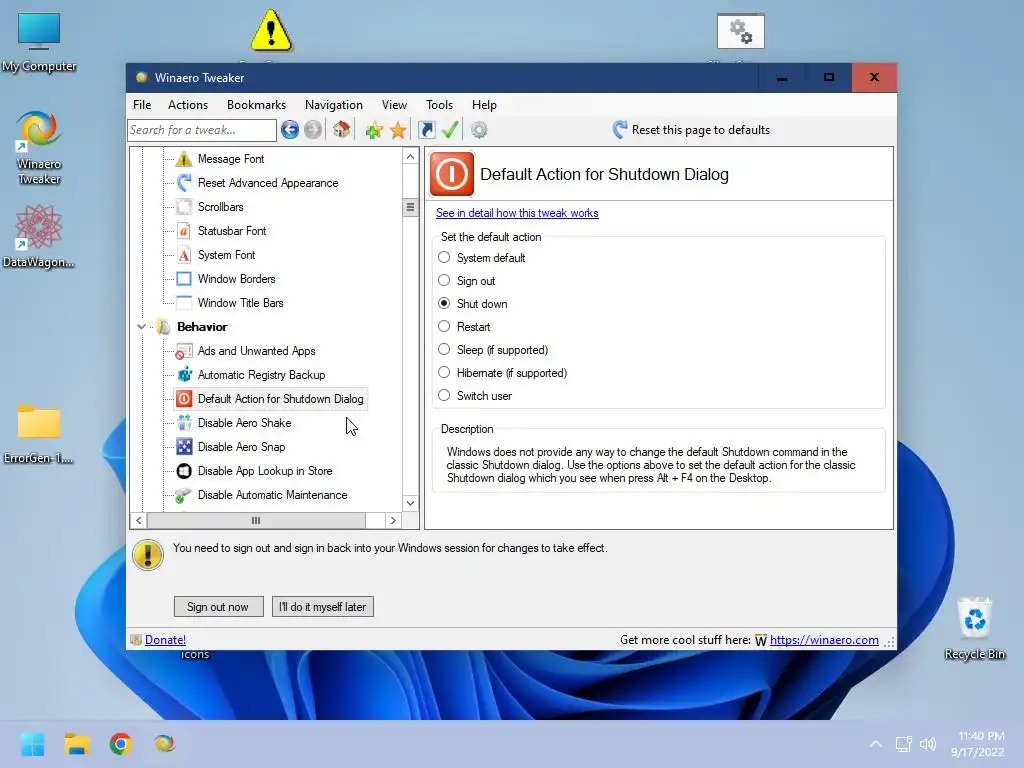Click the Reset Advanced Appearance icon
The image size is (1024, 768).
coord(184,183)
